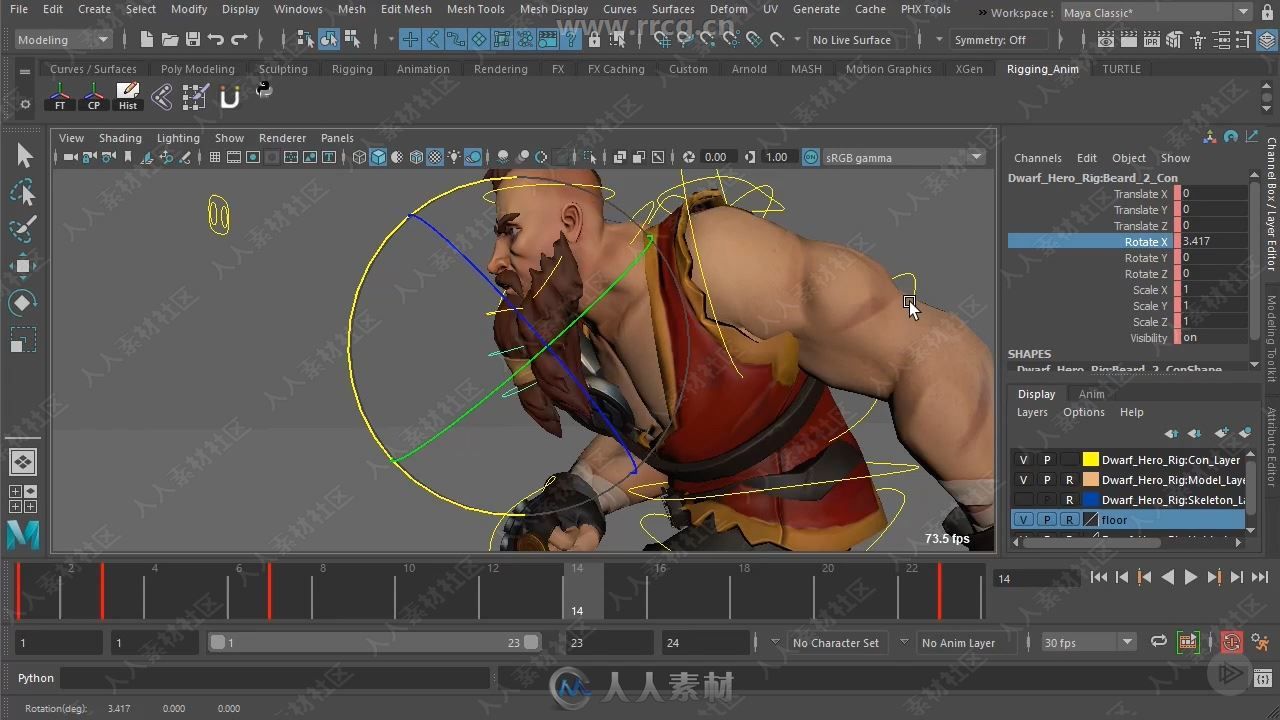Image resolution: width=1280 pixels, height=720 pixels.
Task: Enable textured display in the viewport toolbar
Action: [x=436, y=157]
